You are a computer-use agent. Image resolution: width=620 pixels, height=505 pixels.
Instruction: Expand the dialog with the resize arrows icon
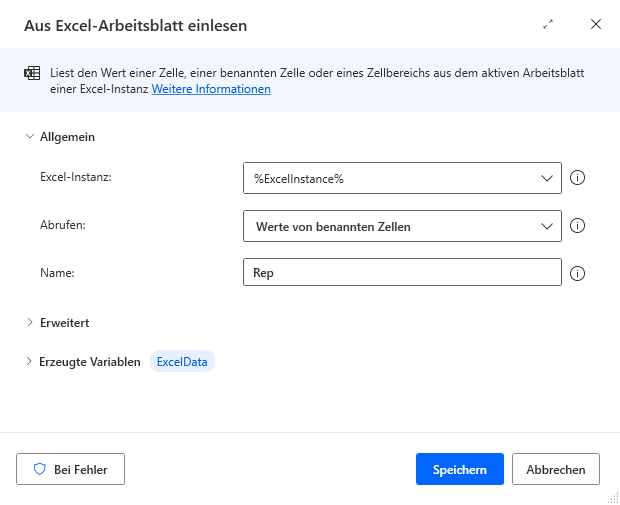[x=548, y=25]
